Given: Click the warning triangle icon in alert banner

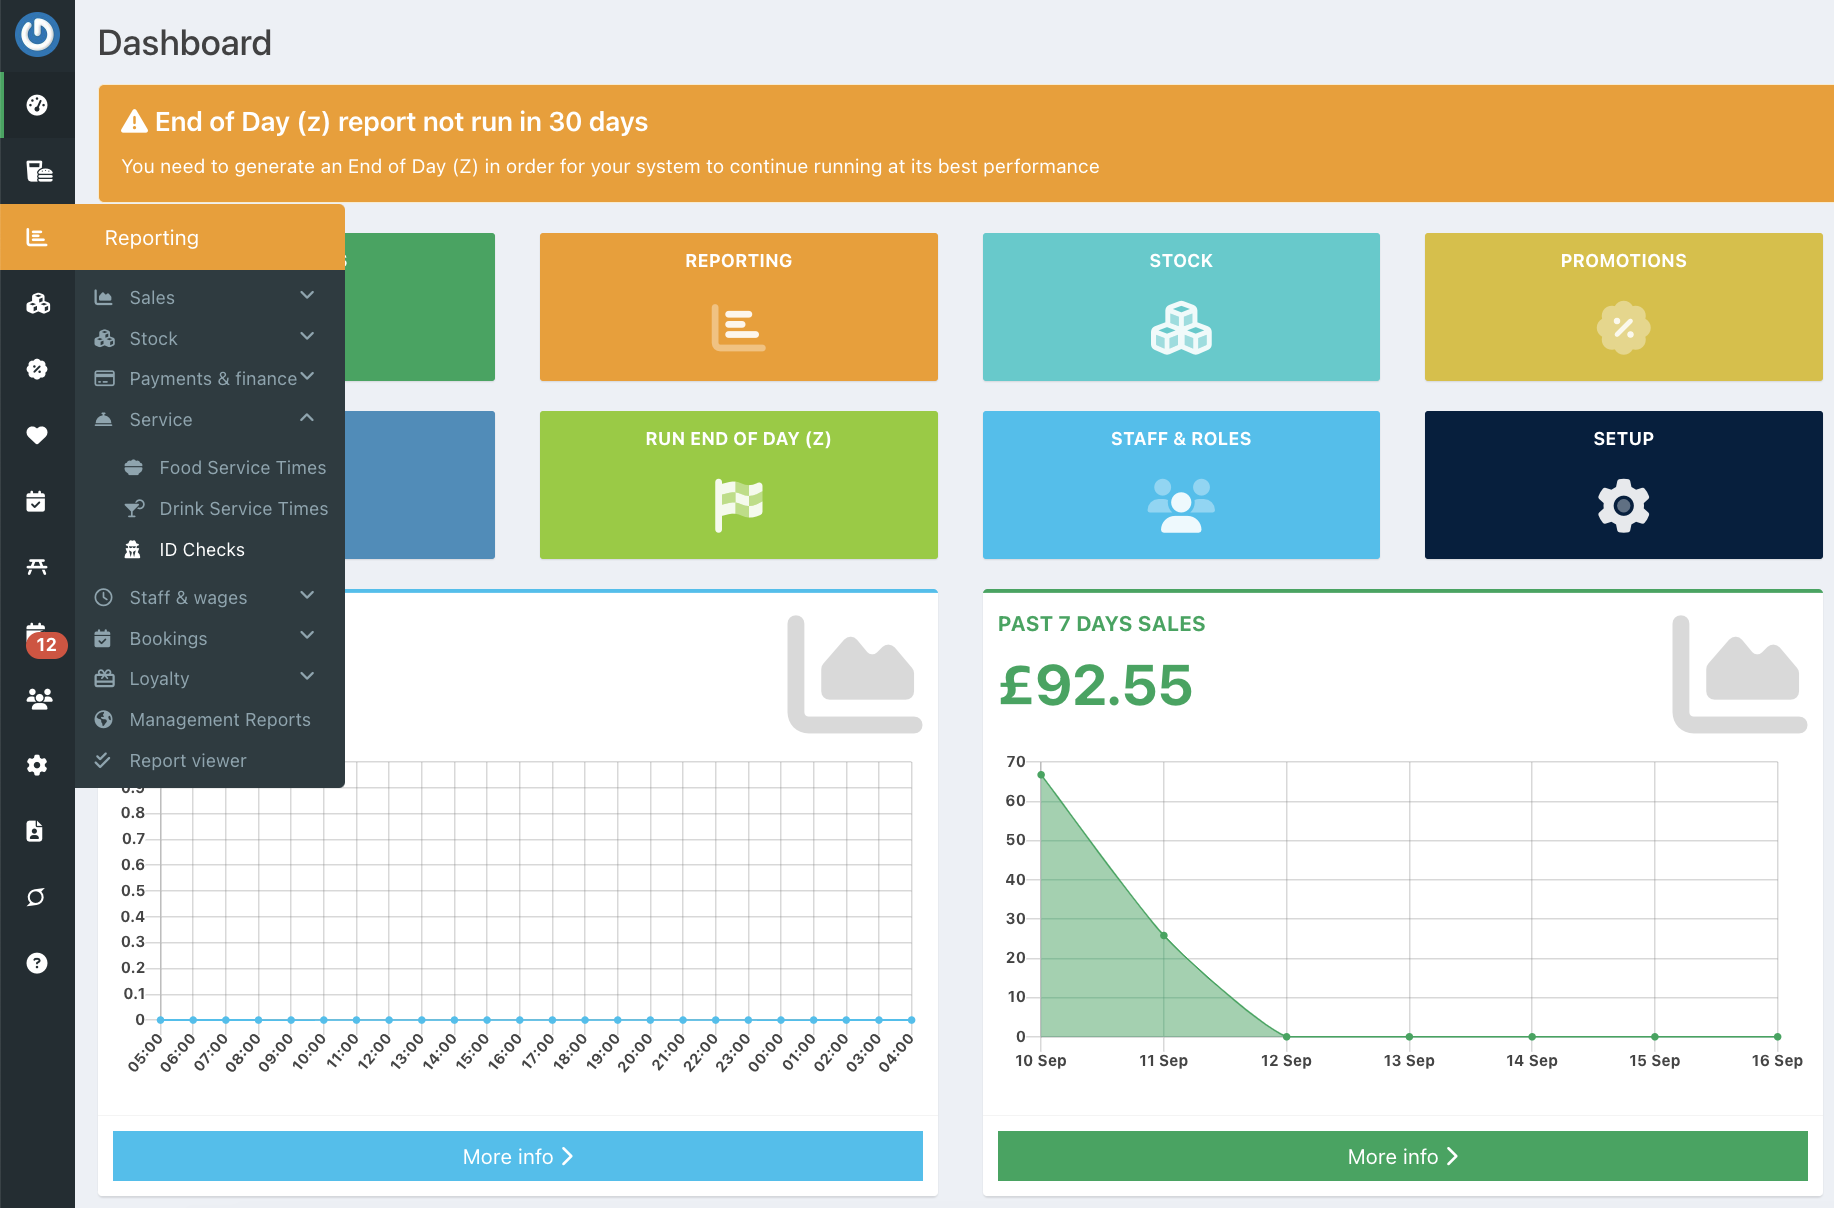Looking at the screenshot, I should coord(134,121).
